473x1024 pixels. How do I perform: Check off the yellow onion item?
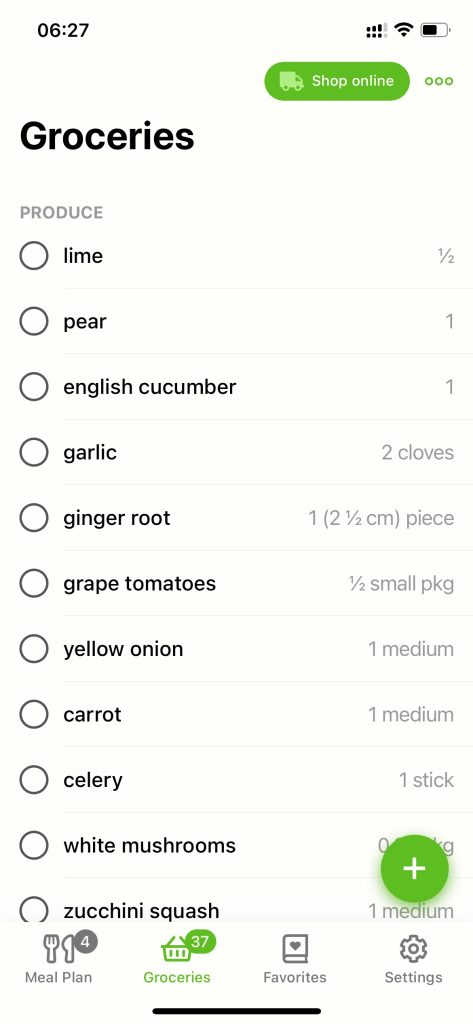[34, 648]
